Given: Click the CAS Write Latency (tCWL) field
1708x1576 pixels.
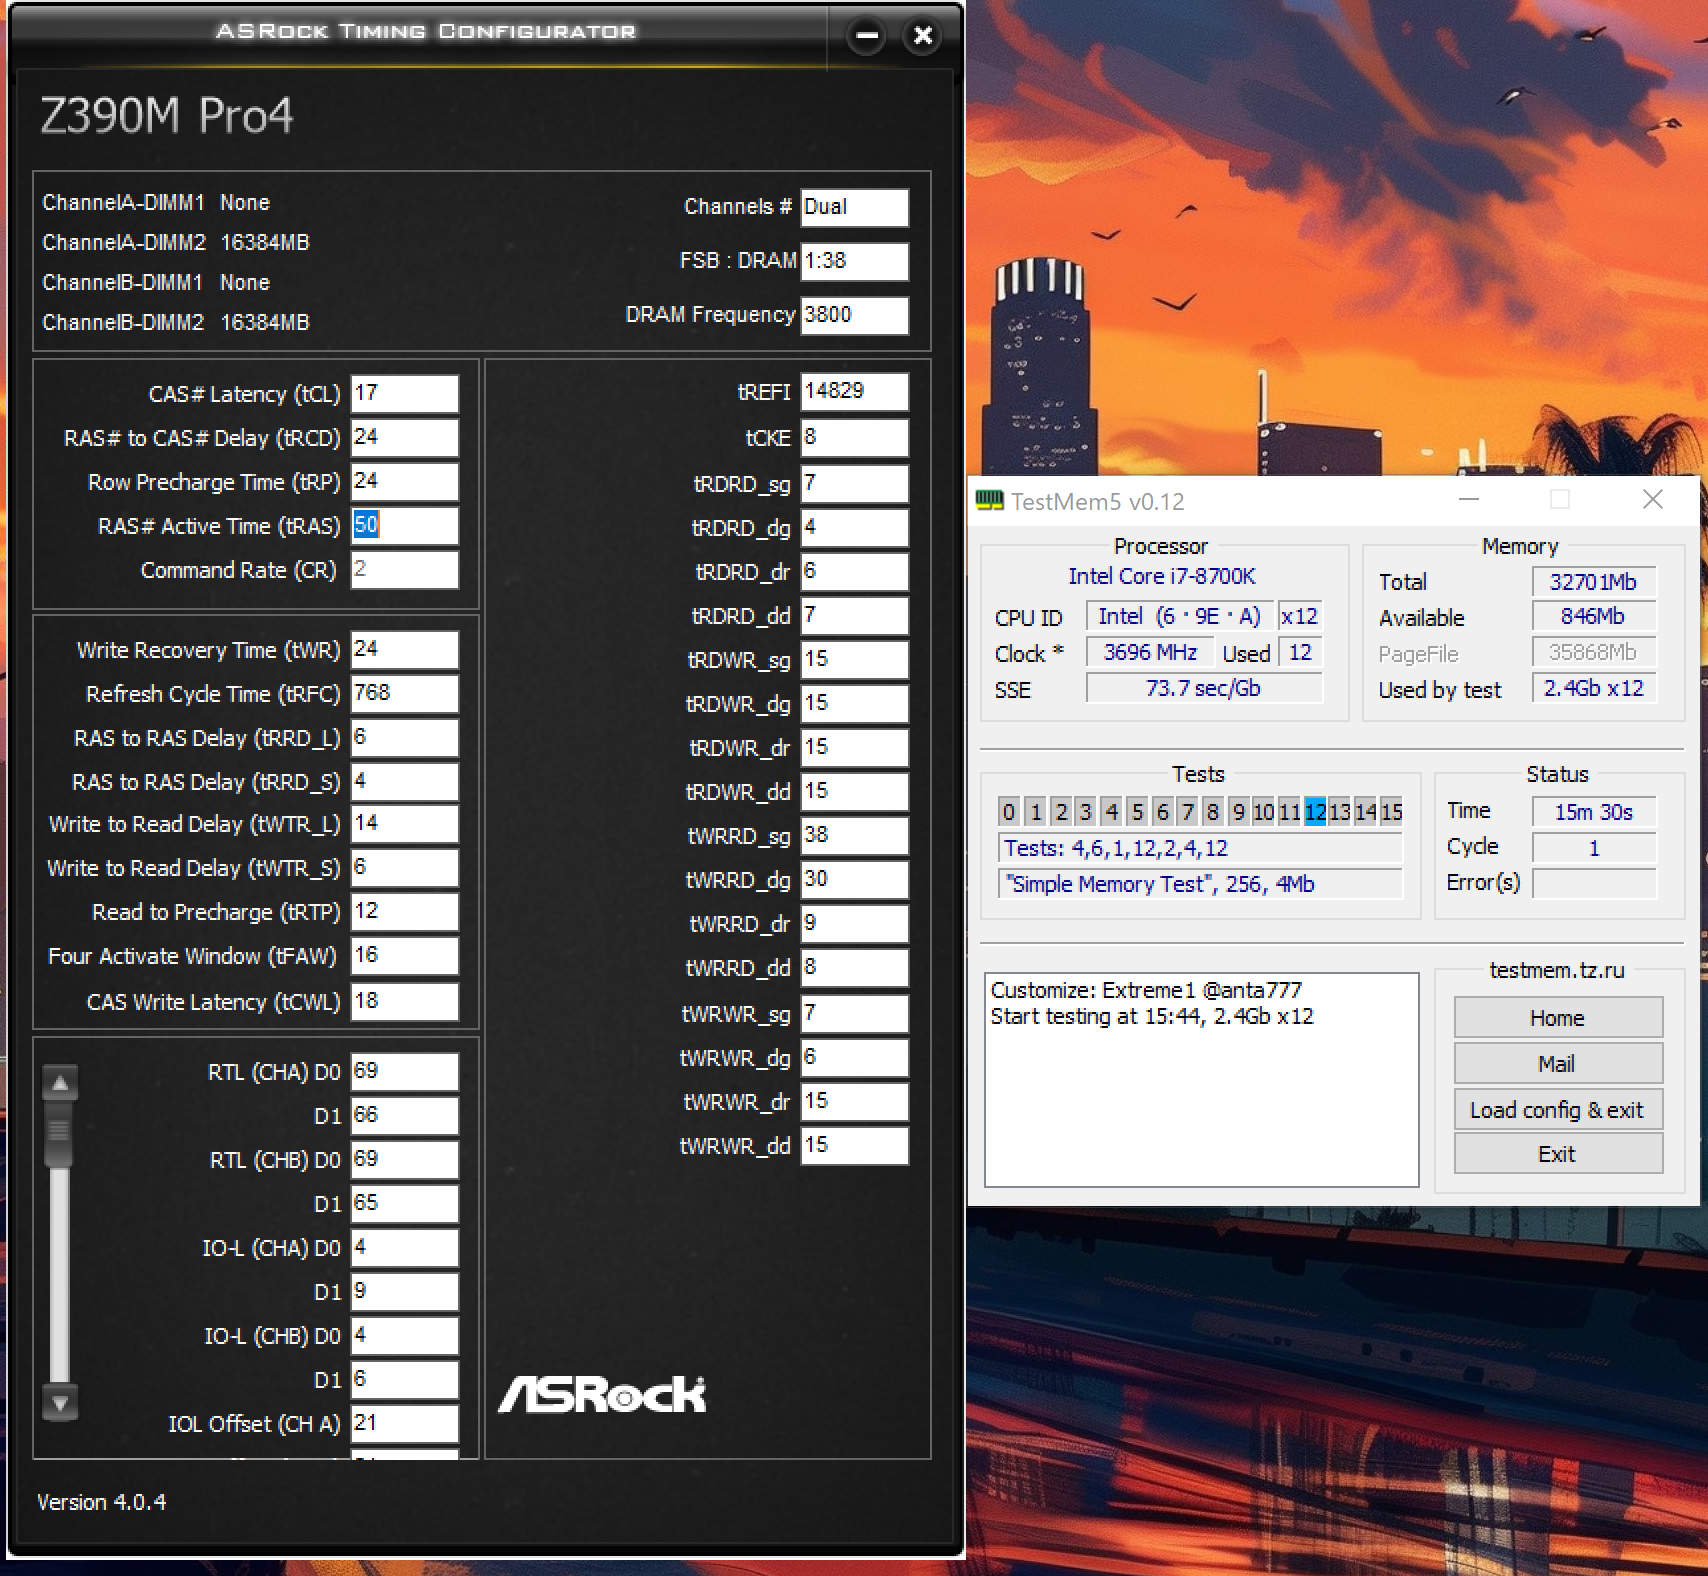Looking at the screenshot, I should [405, 1002].
